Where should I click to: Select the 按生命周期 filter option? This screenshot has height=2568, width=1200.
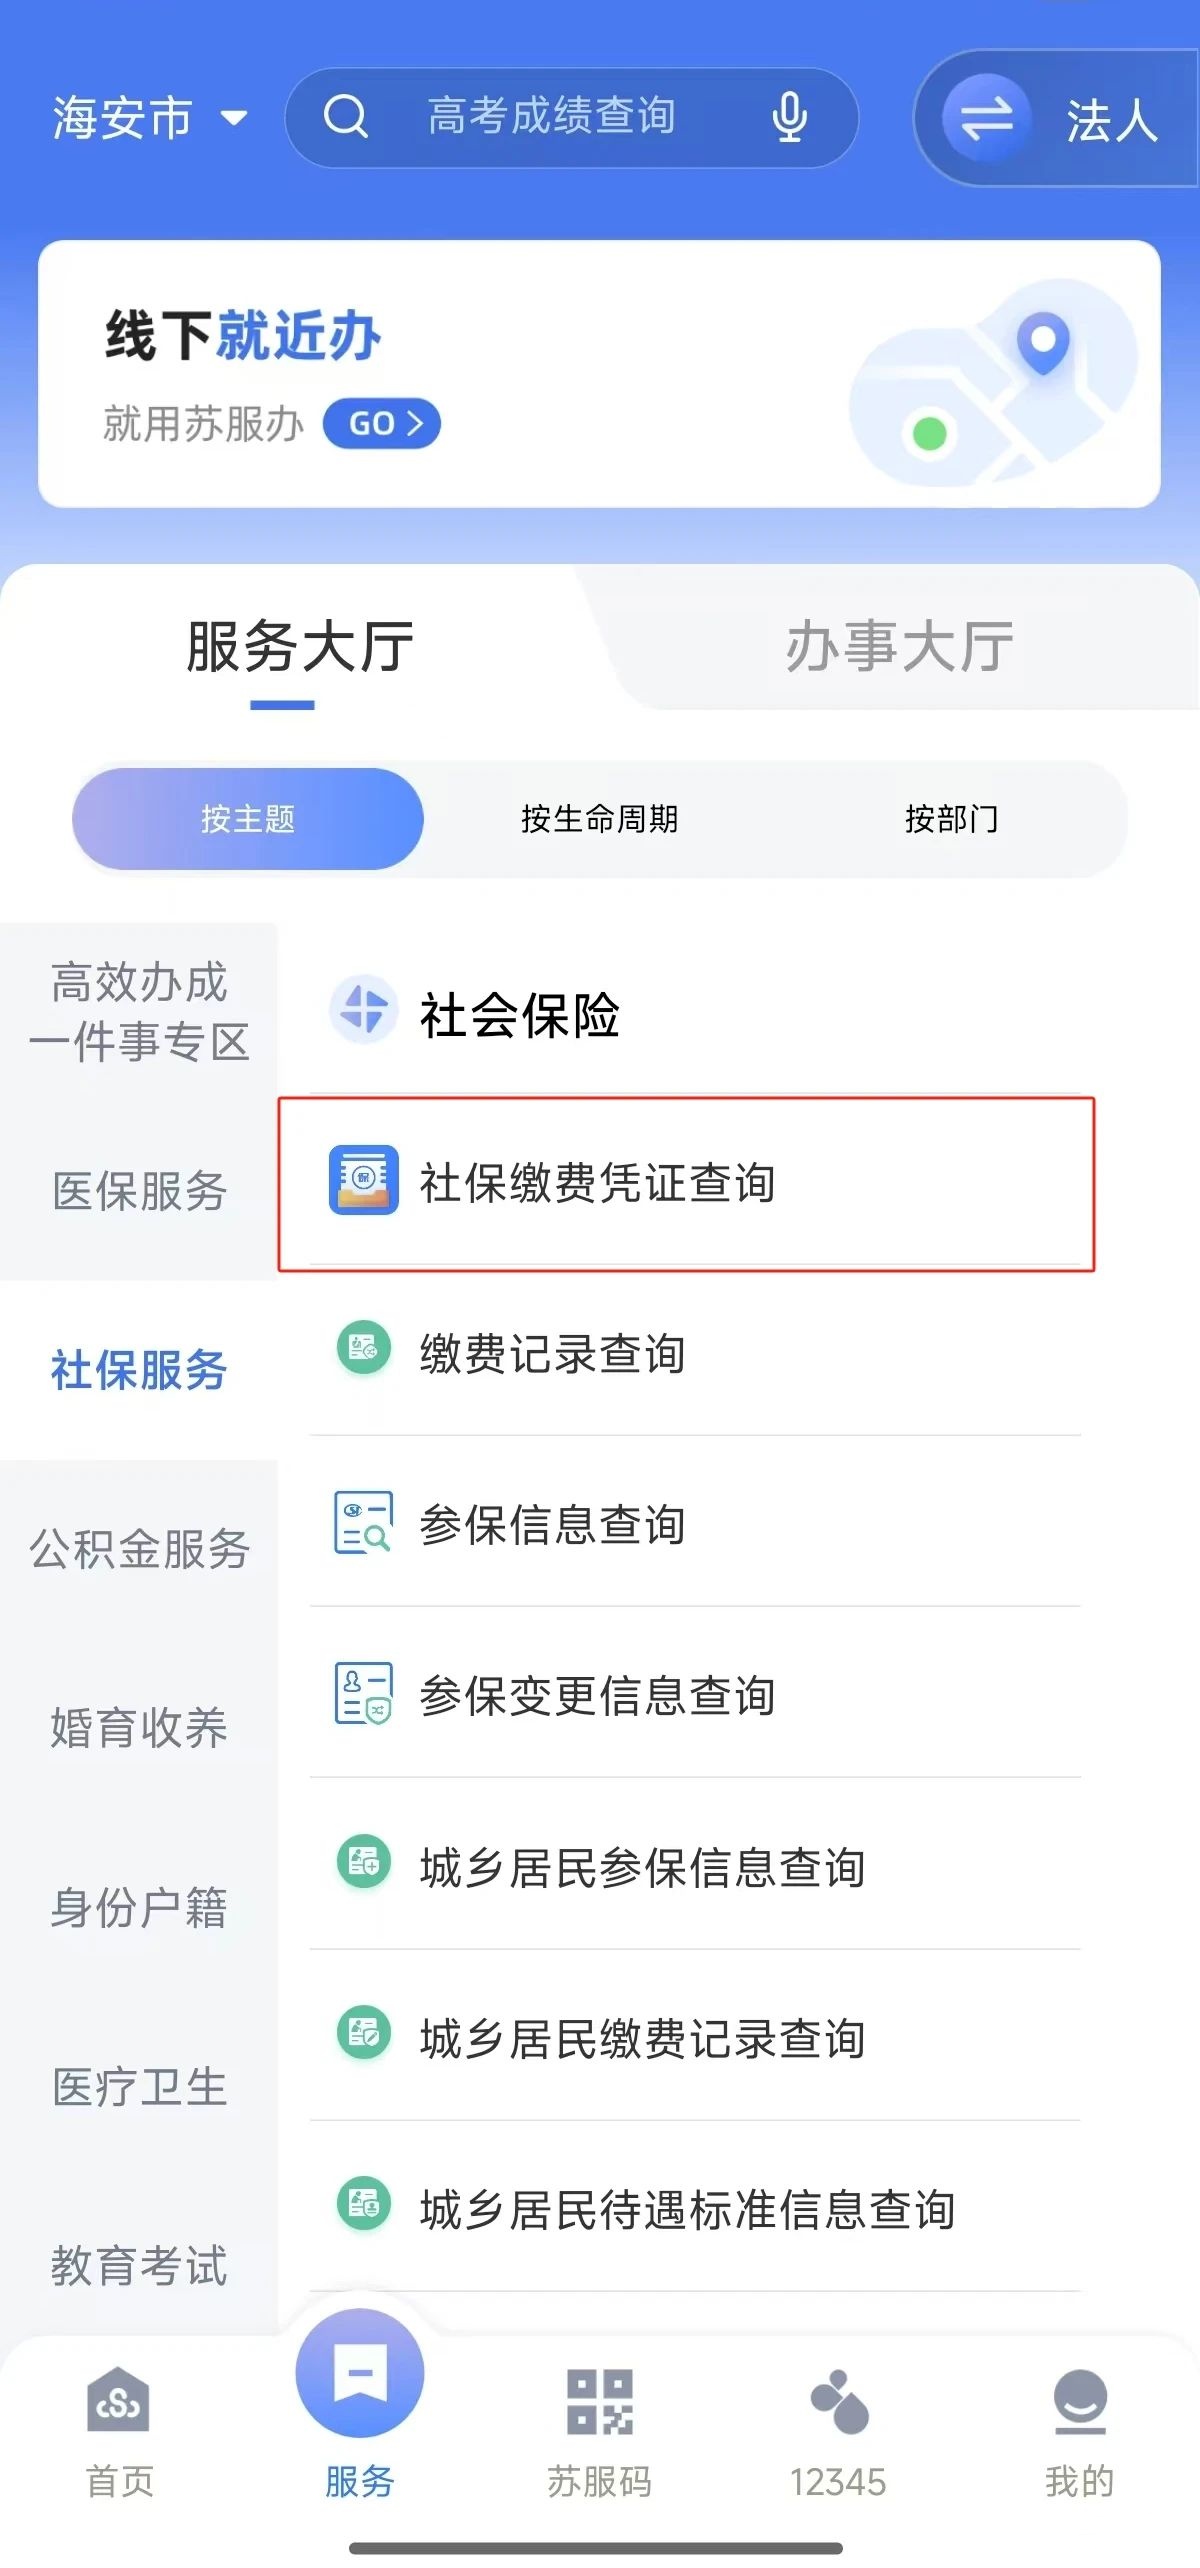(599, 818)
